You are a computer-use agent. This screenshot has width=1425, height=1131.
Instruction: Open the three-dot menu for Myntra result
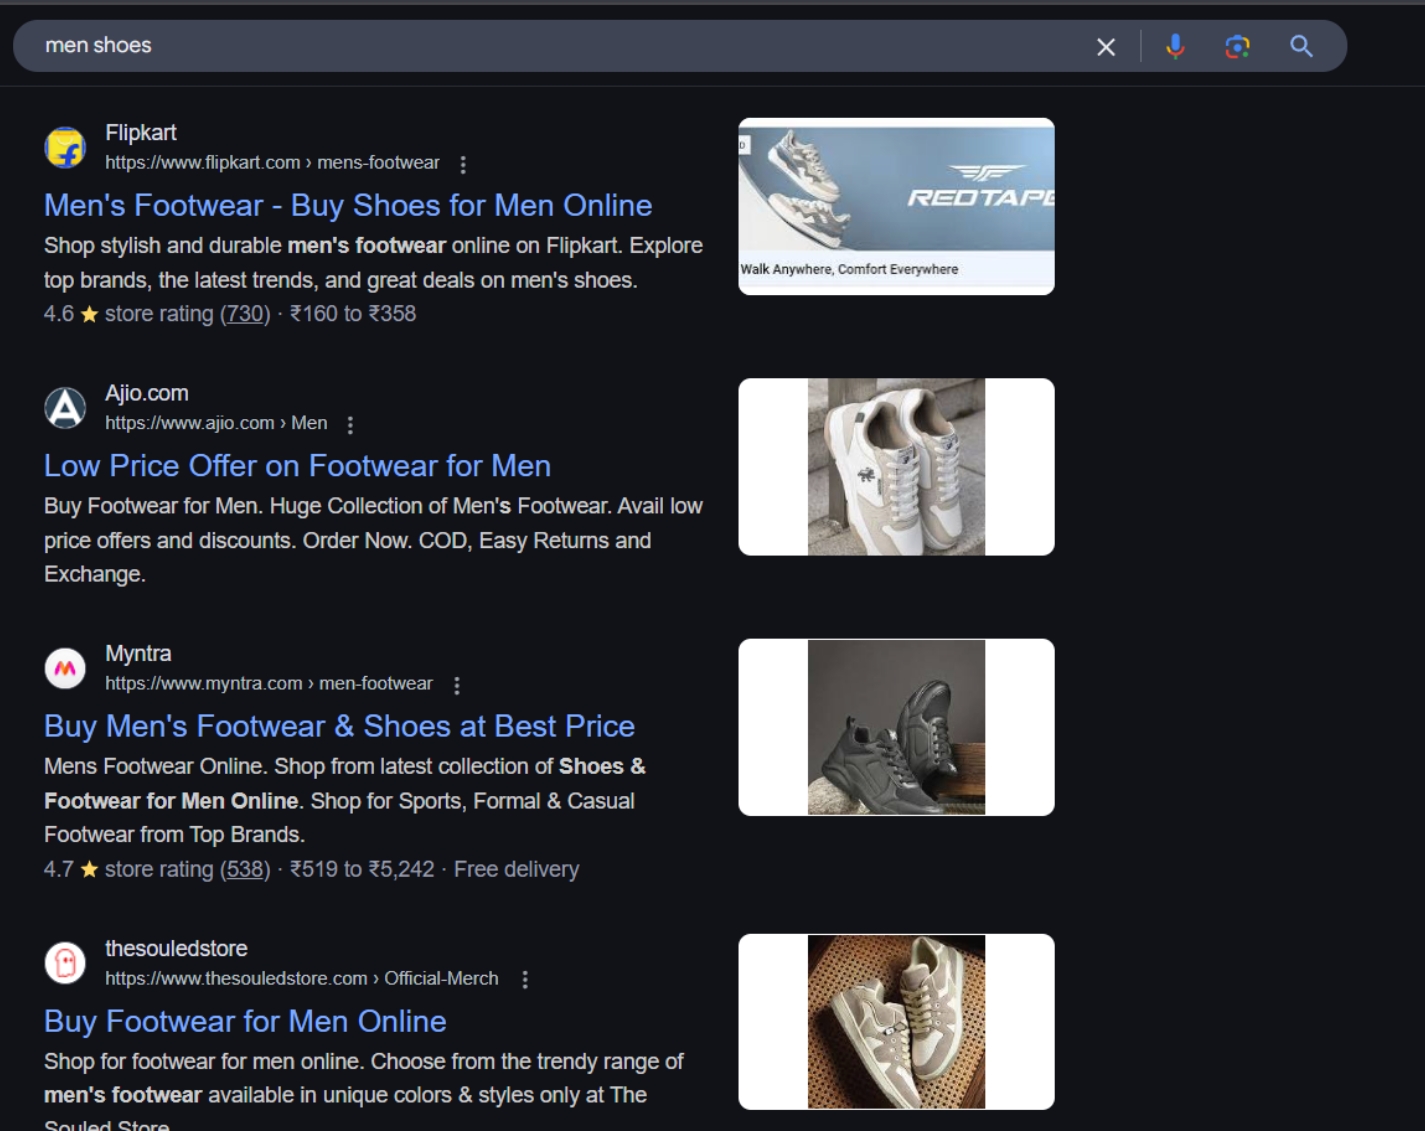click(457, 685)
